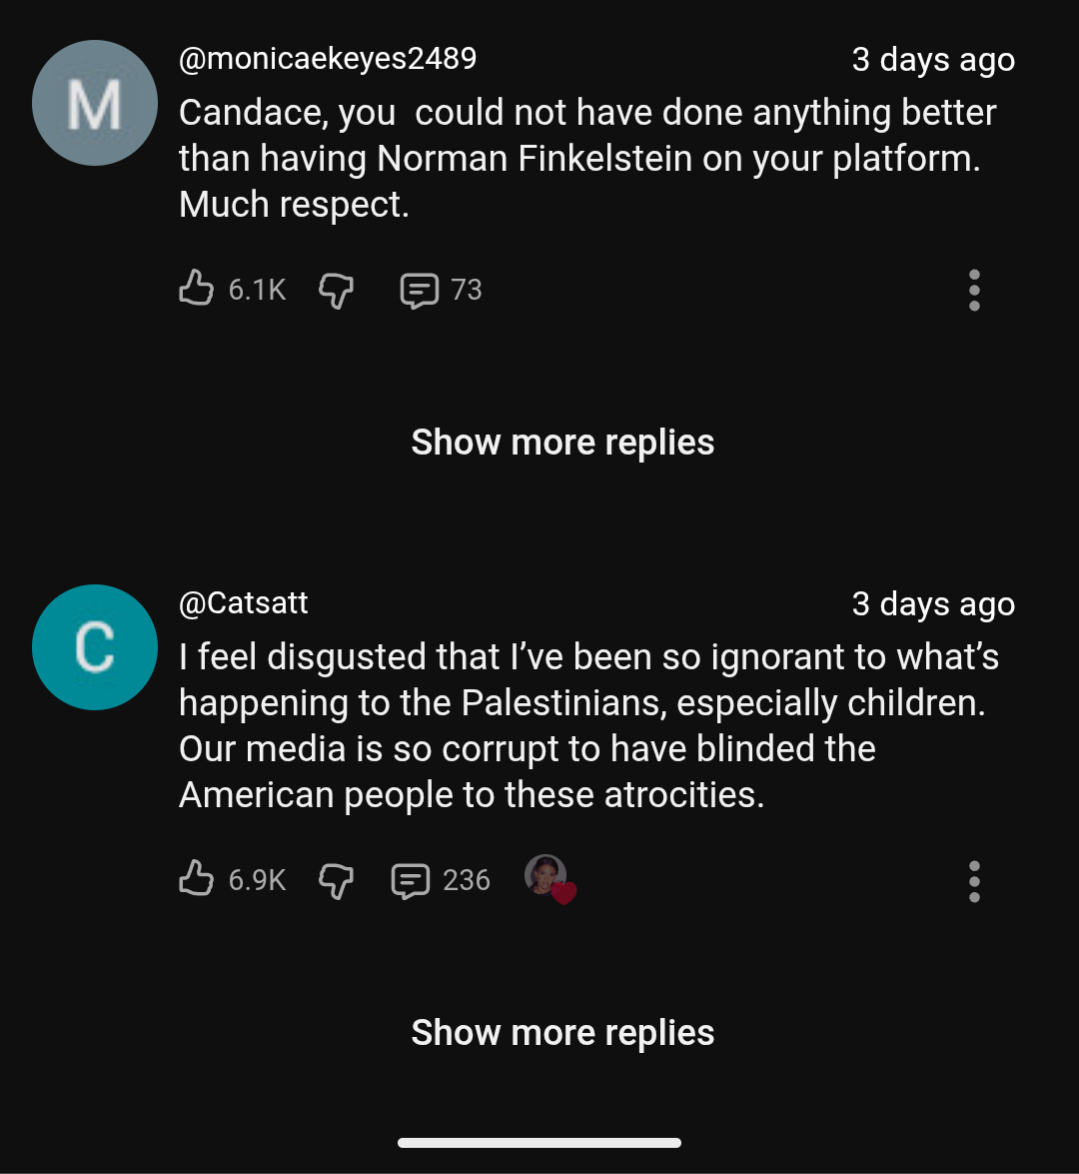Tap the reply icon beside count 236
This screenshot has width=1079, height=1174.
point(410,880)
